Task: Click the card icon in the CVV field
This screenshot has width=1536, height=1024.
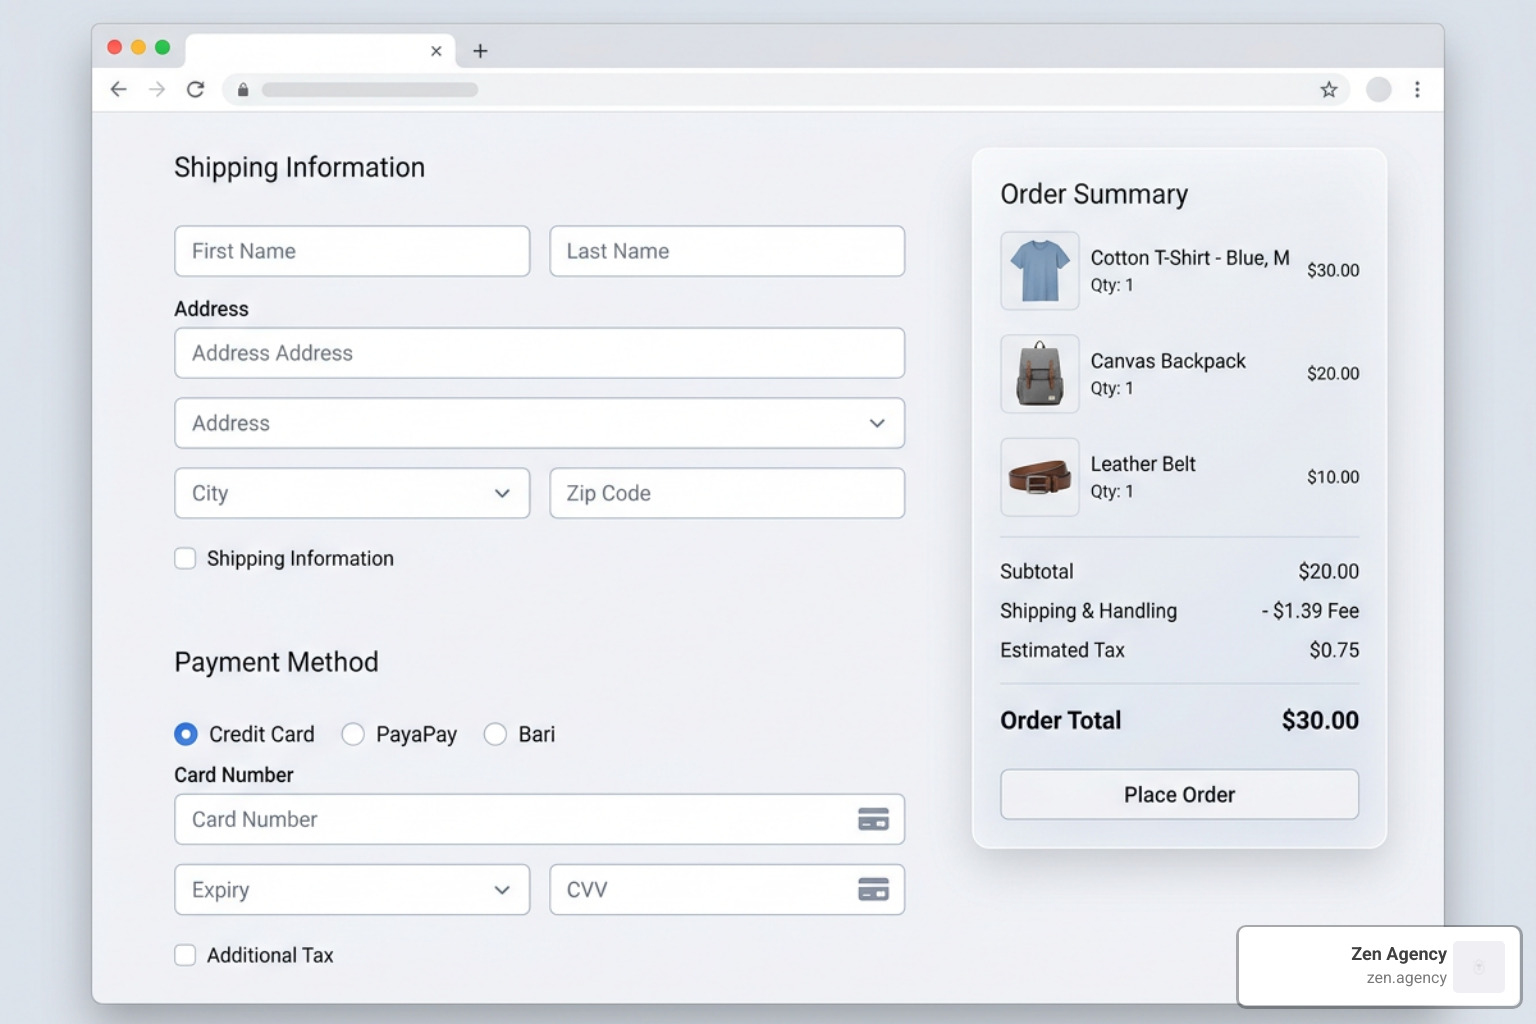Action: 873,889
